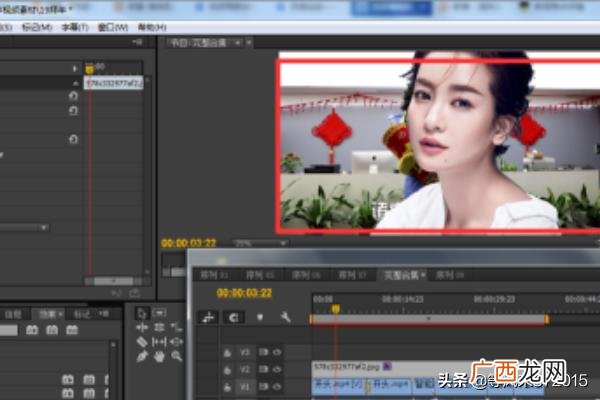Click the clip name bar in Effect Controls
This screenshot has width=600, height=400.
[x=114, y=83]
